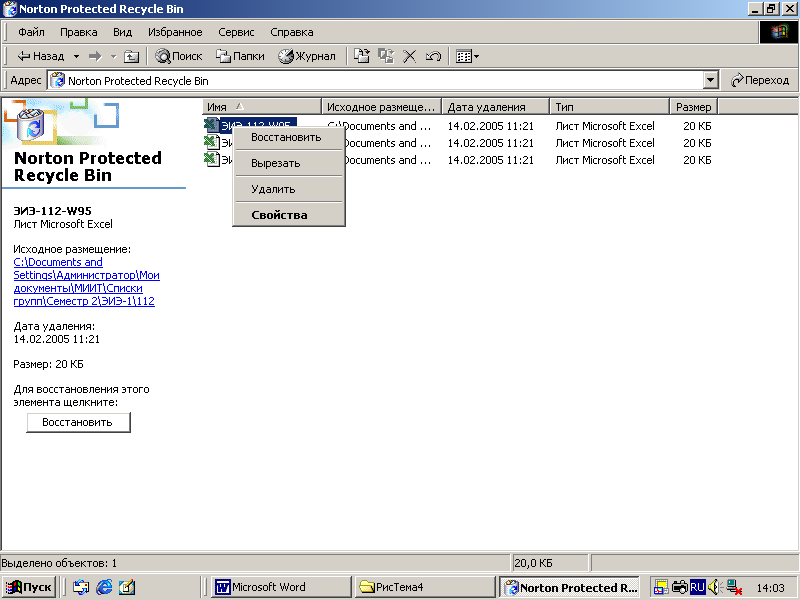The image size is (800, 600).
Task: Click the Forward arrow toolbar button
Action: coord(95,56)
